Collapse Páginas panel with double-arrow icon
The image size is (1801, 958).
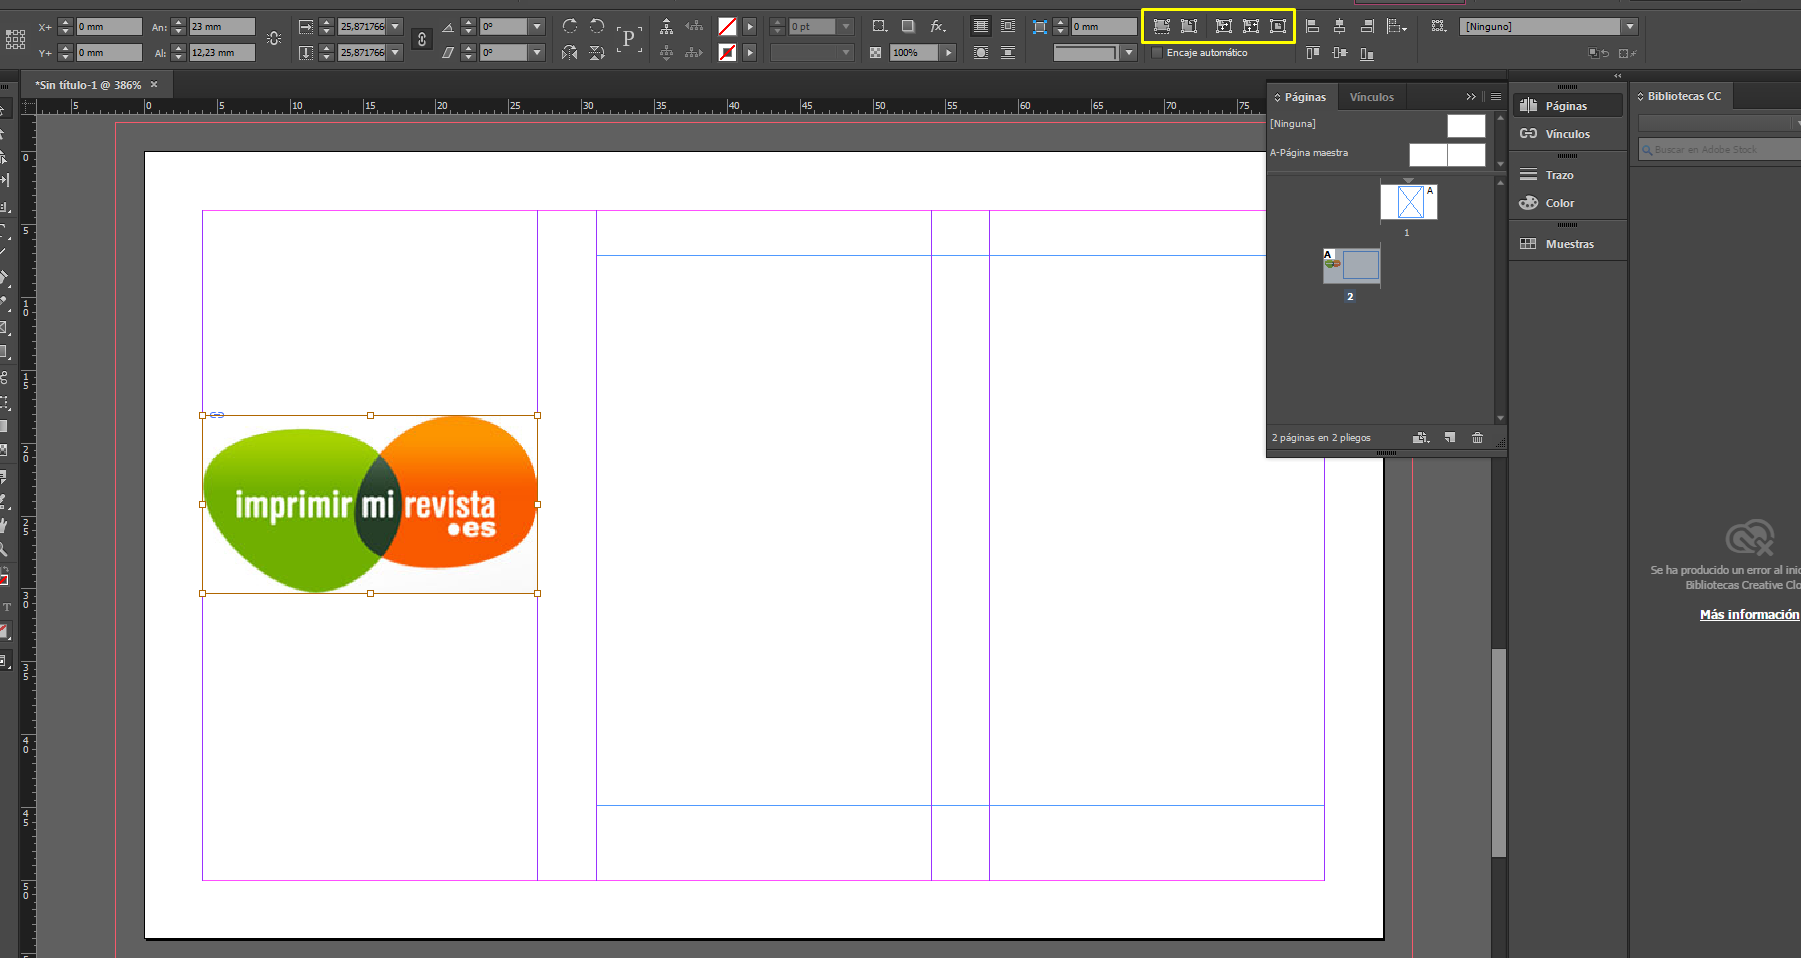pyautogui.click(x=1471, y=97)
